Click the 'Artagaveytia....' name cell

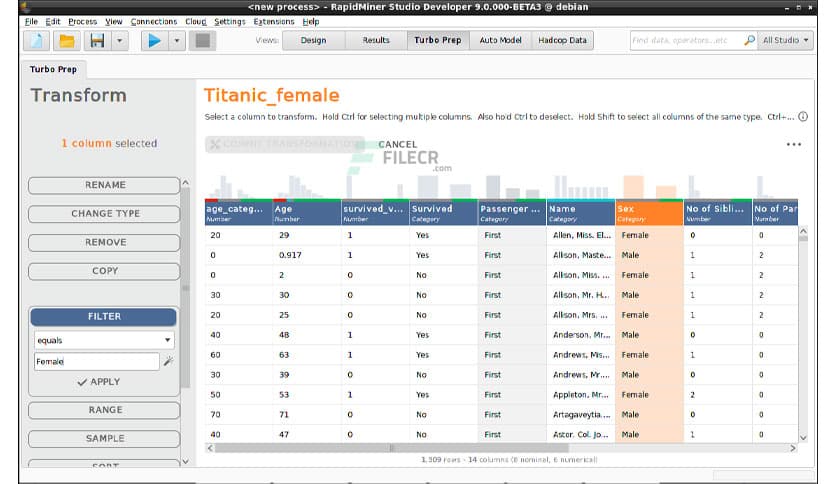tap(581, 415)
